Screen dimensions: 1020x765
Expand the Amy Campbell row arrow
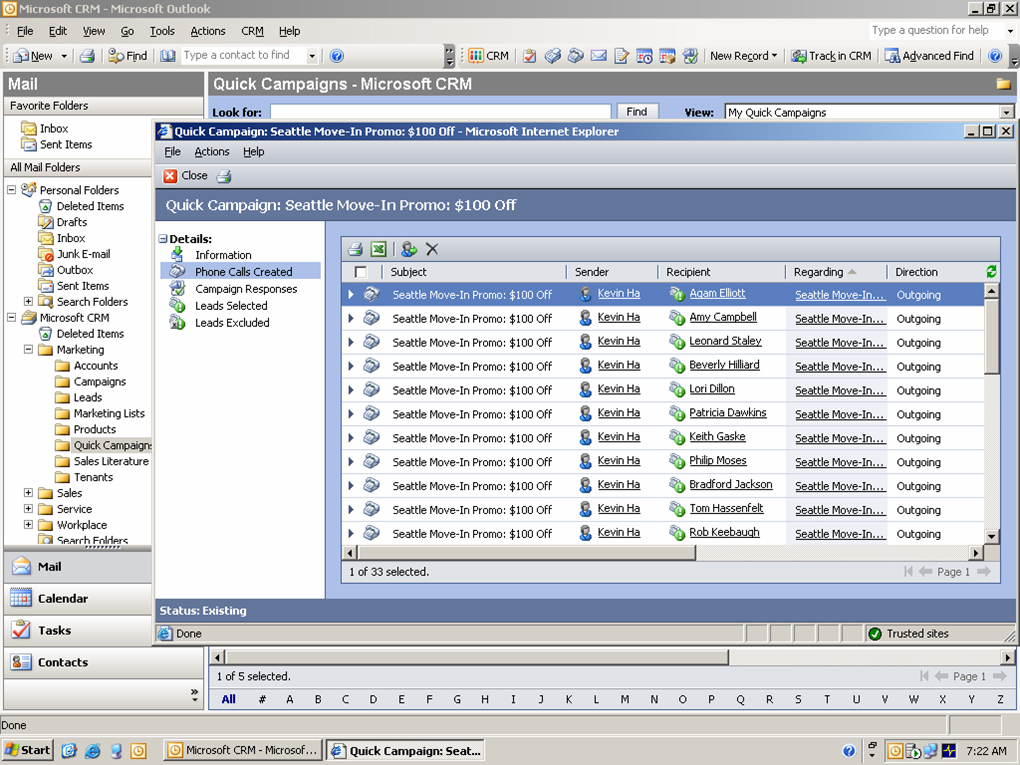point(351,319)
